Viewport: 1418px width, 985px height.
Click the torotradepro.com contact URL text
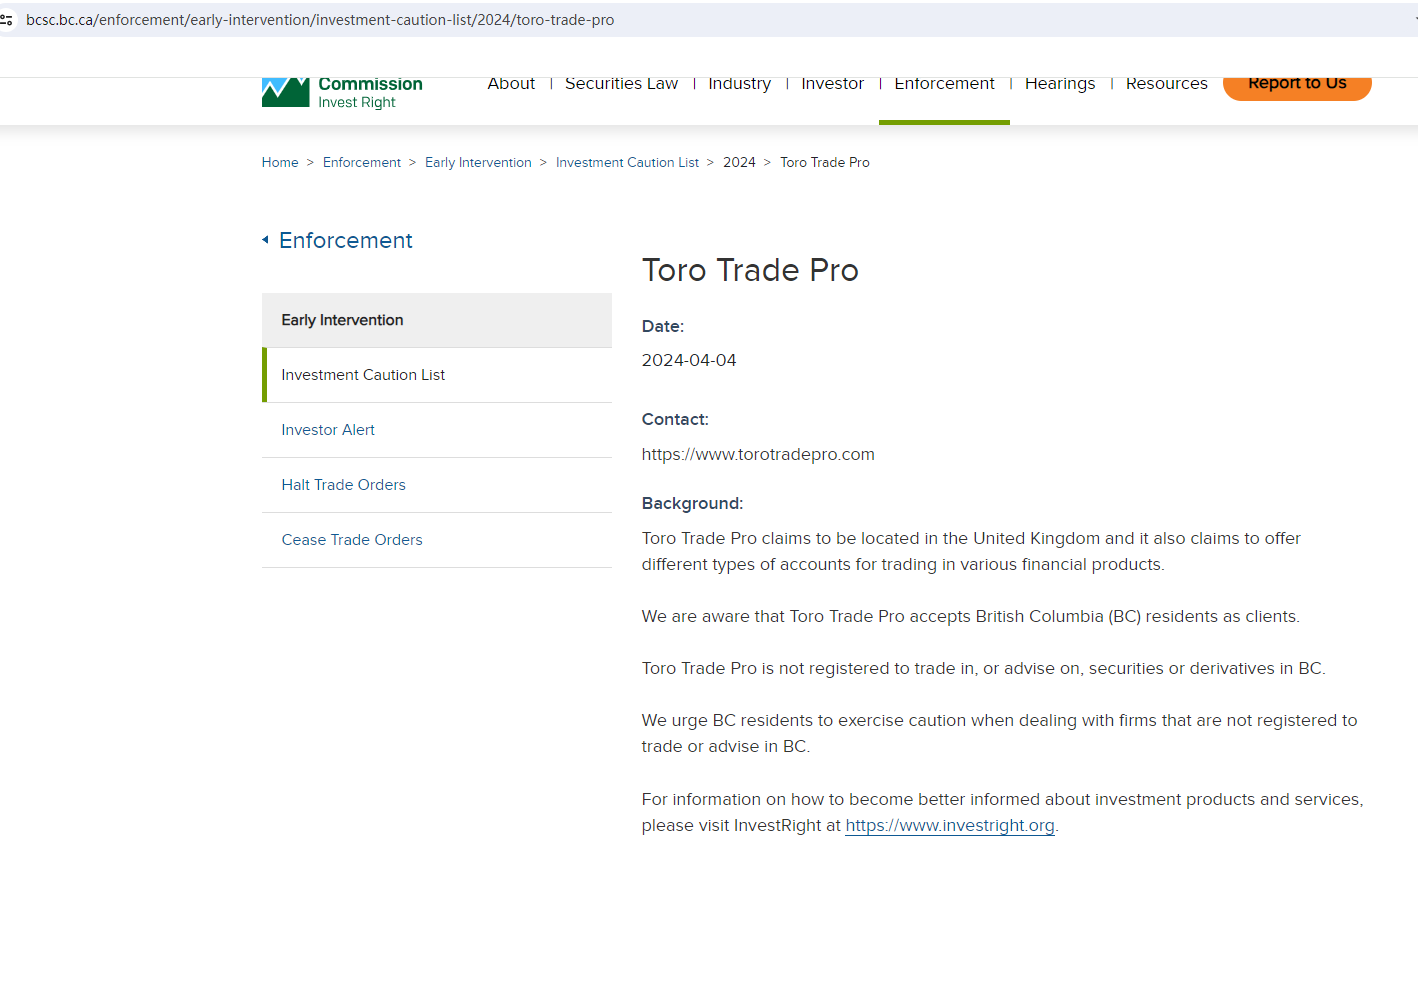click(x=758, y=454)
